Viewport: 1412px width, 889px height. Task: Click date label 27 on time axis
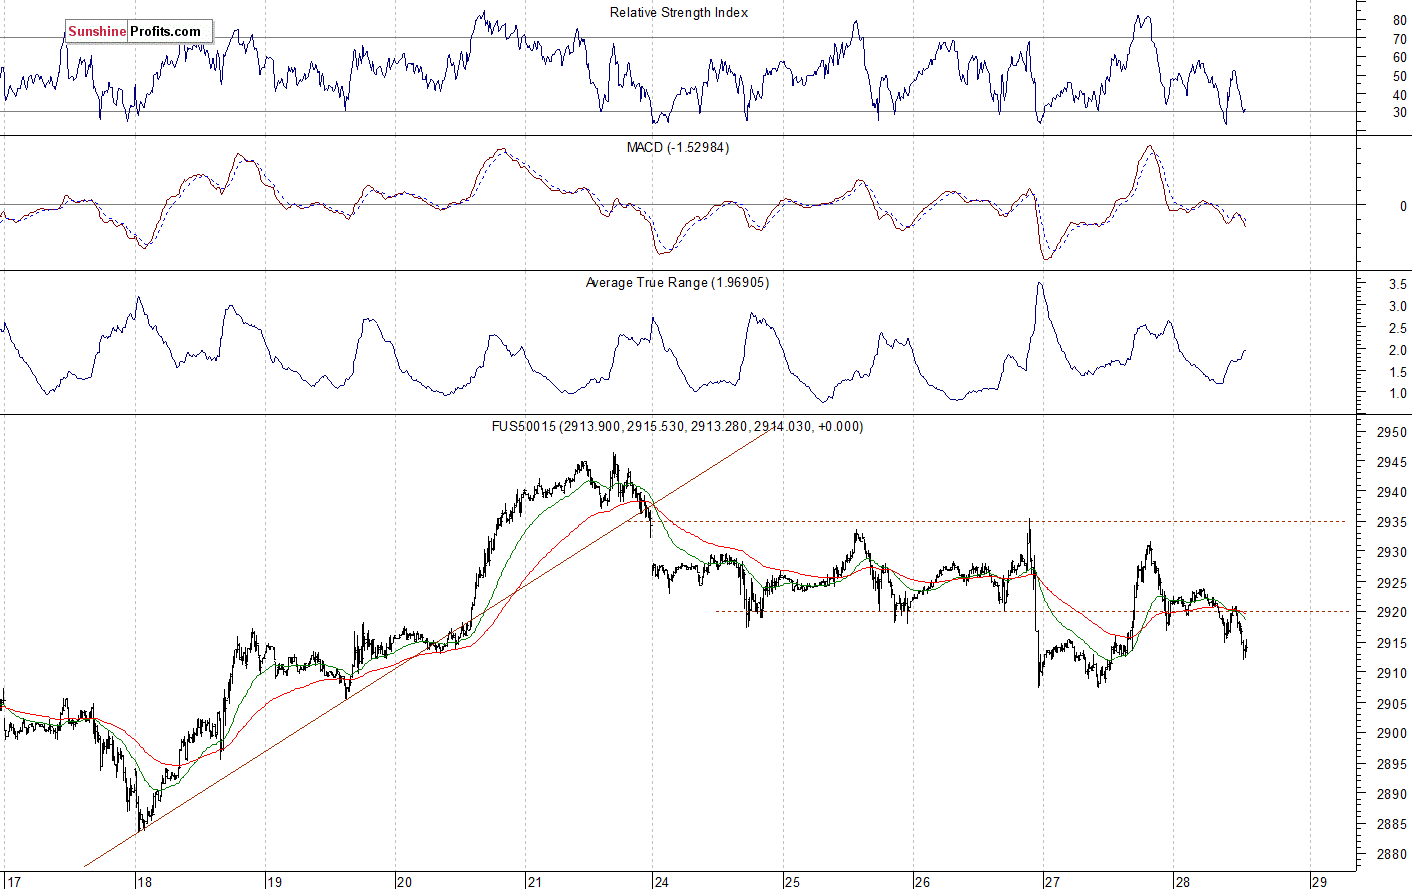pyautogui.click(x=1052, y=882)
